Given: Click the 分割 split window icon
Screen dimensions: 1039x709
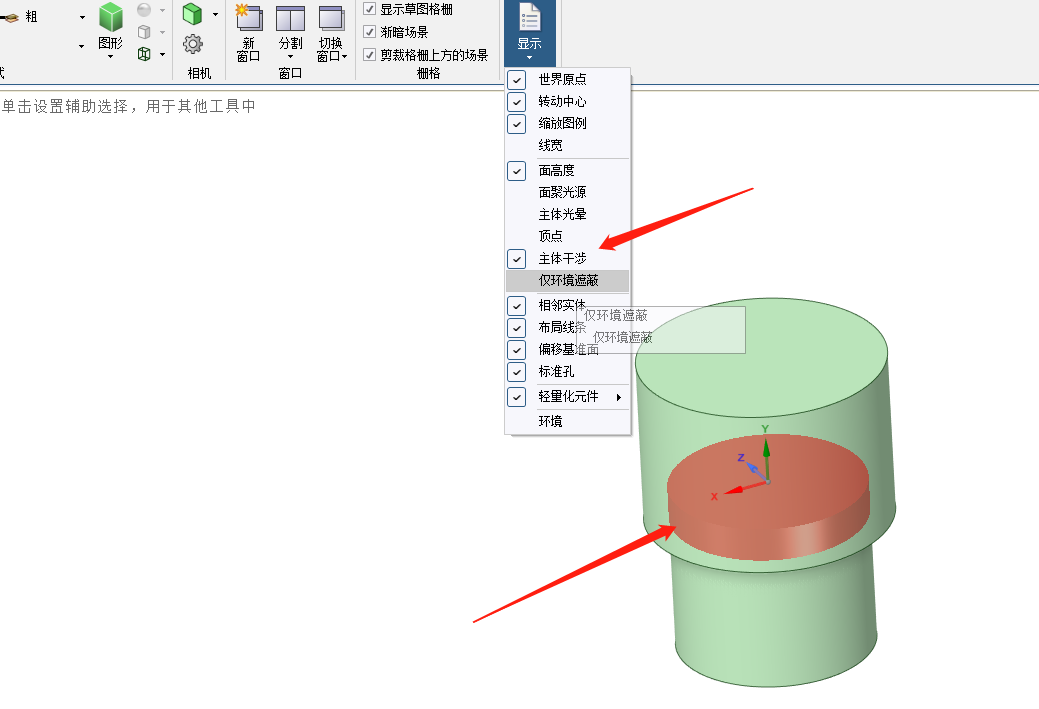Looking at the screenshot, I should click(290, 18).
